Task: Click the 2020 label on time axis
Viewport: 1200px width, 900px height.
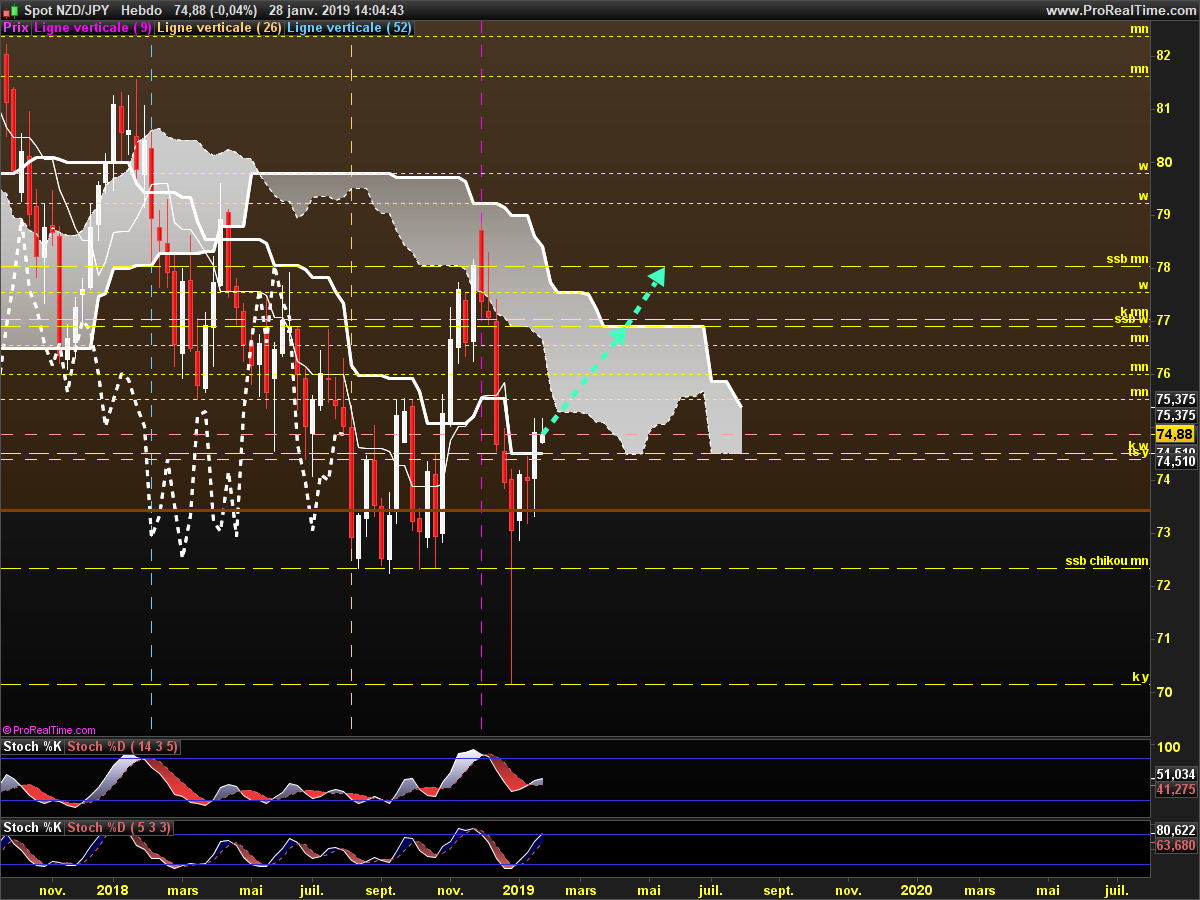Action: pyautogui.click(x=916, y=889)
